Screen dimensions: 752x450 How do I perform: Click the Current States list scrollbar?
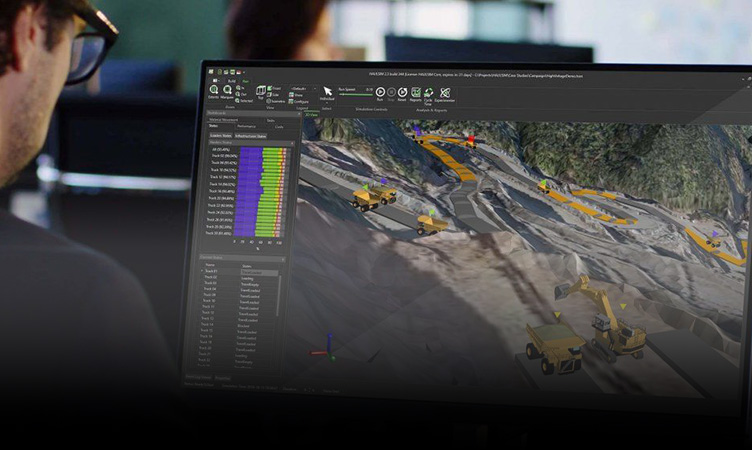[280, 295]
